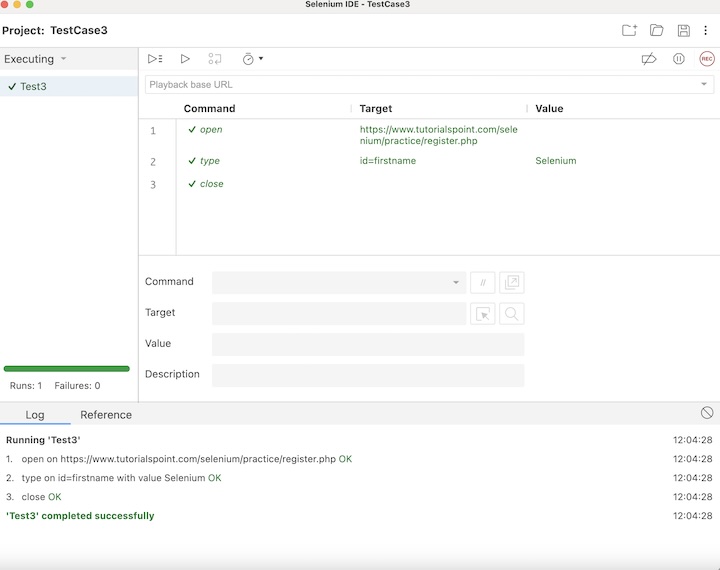This screenshot has width=720, height=570.
Task: Select the Test3 test in sidebar
Action: click(x=69, y=86)
